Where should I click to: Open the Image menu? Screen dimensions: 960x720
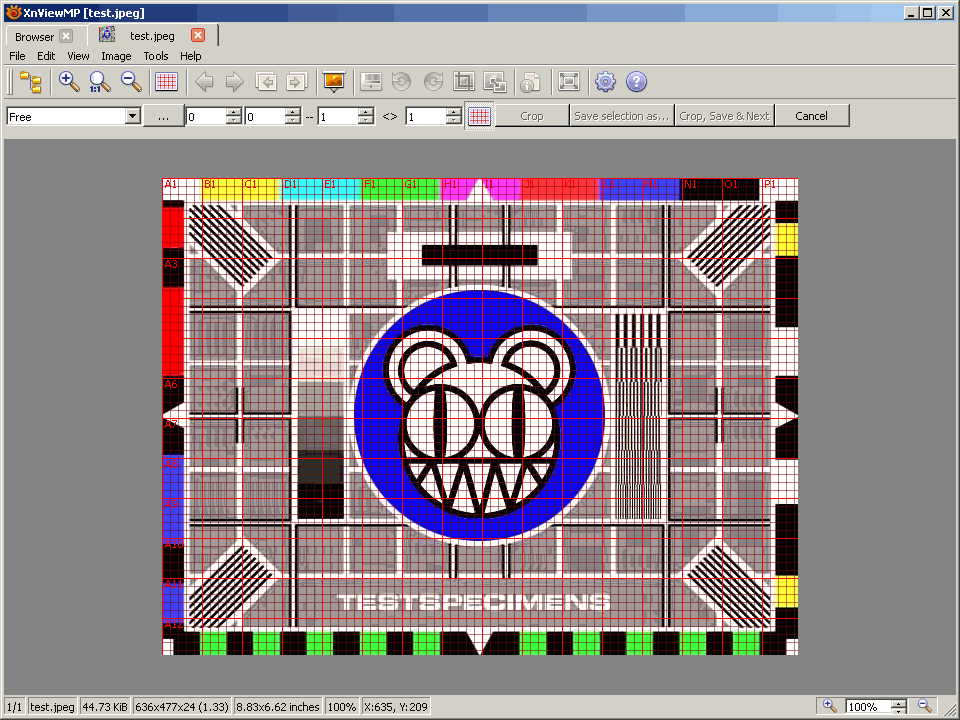coord(116,56)
